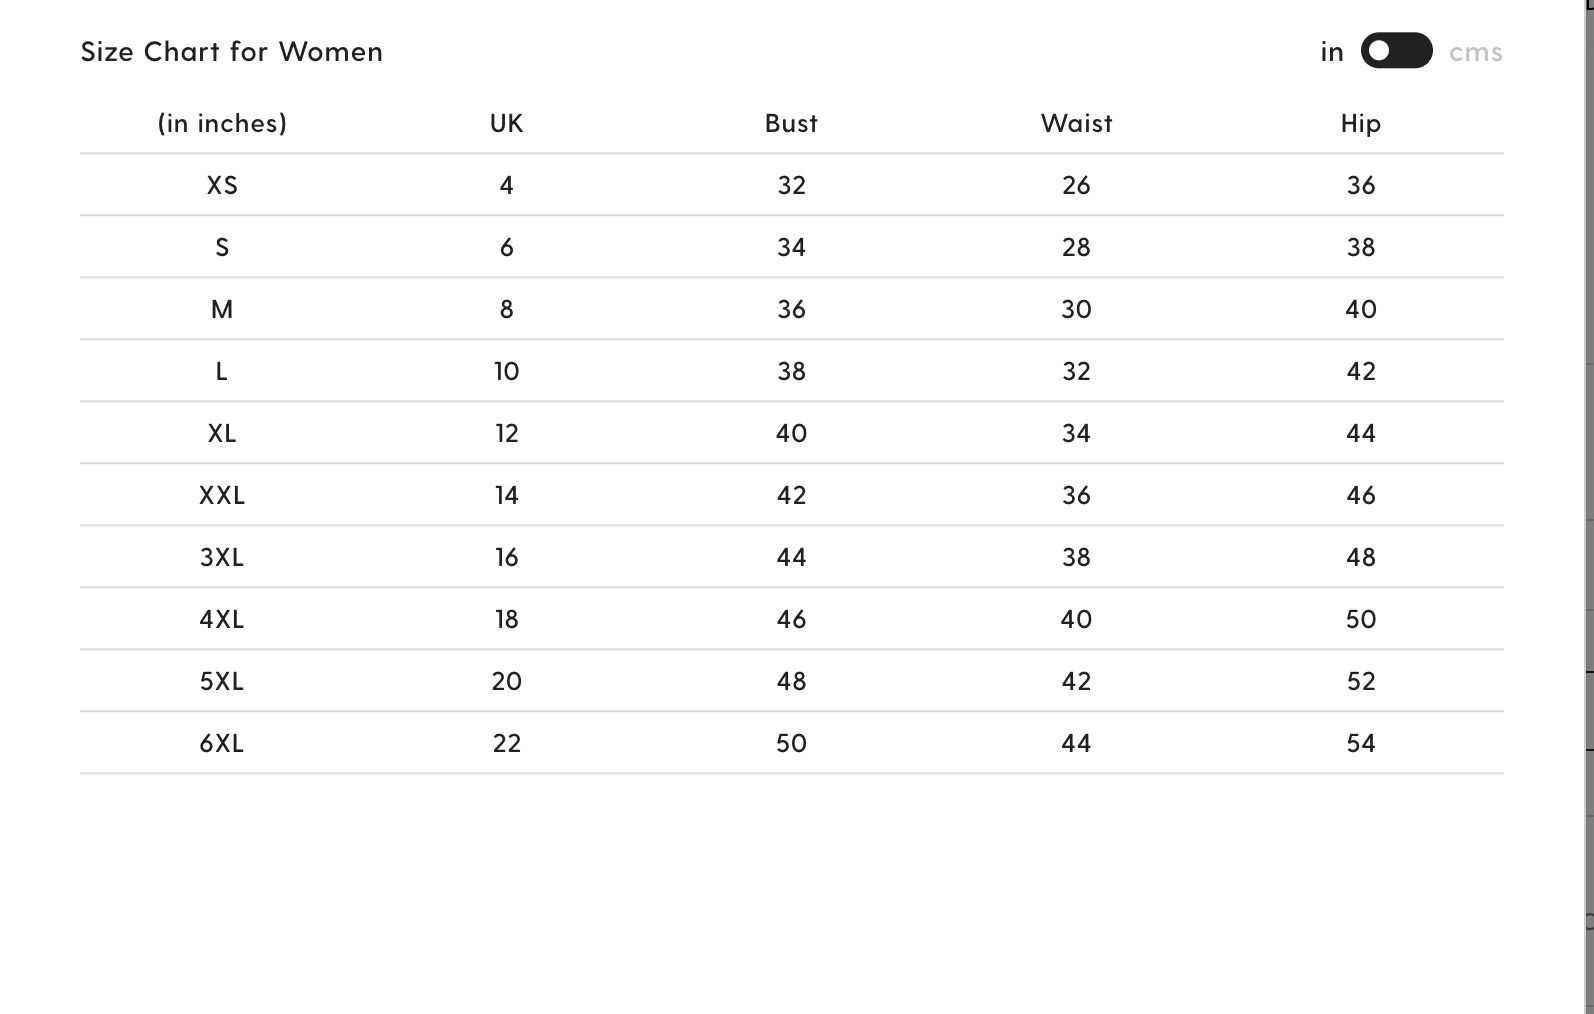The height and width of the screenshot is (1014, 1594).
Task: Click the Size Chart for Women heading
Action: coord(232,52)
